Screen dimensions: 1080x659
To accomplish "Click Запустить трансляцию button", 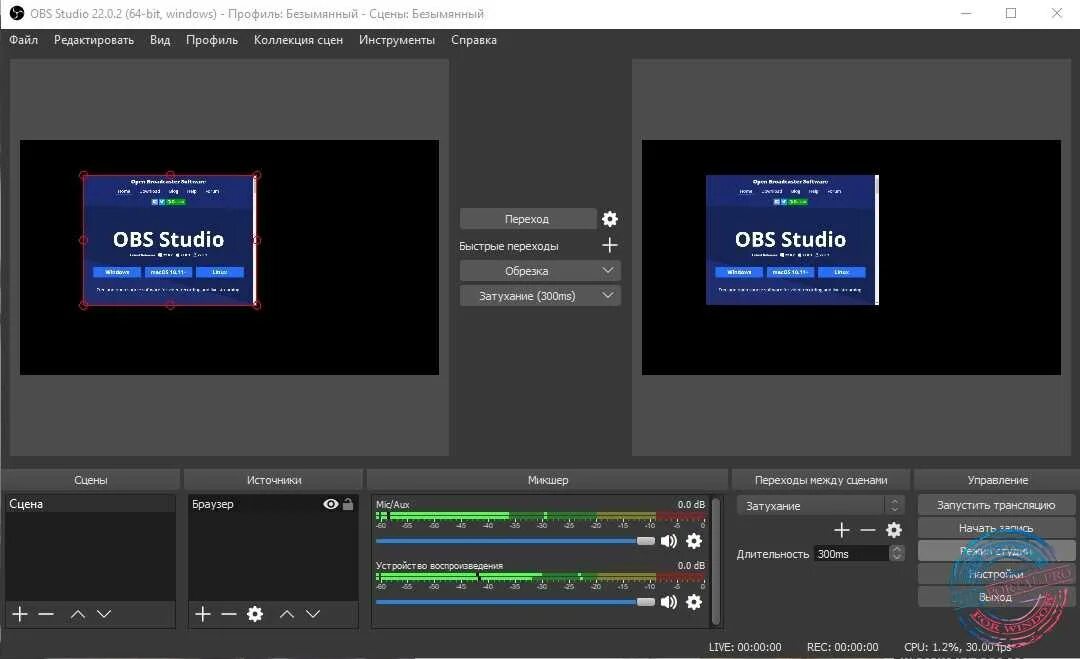I will [x=996, y=505].
